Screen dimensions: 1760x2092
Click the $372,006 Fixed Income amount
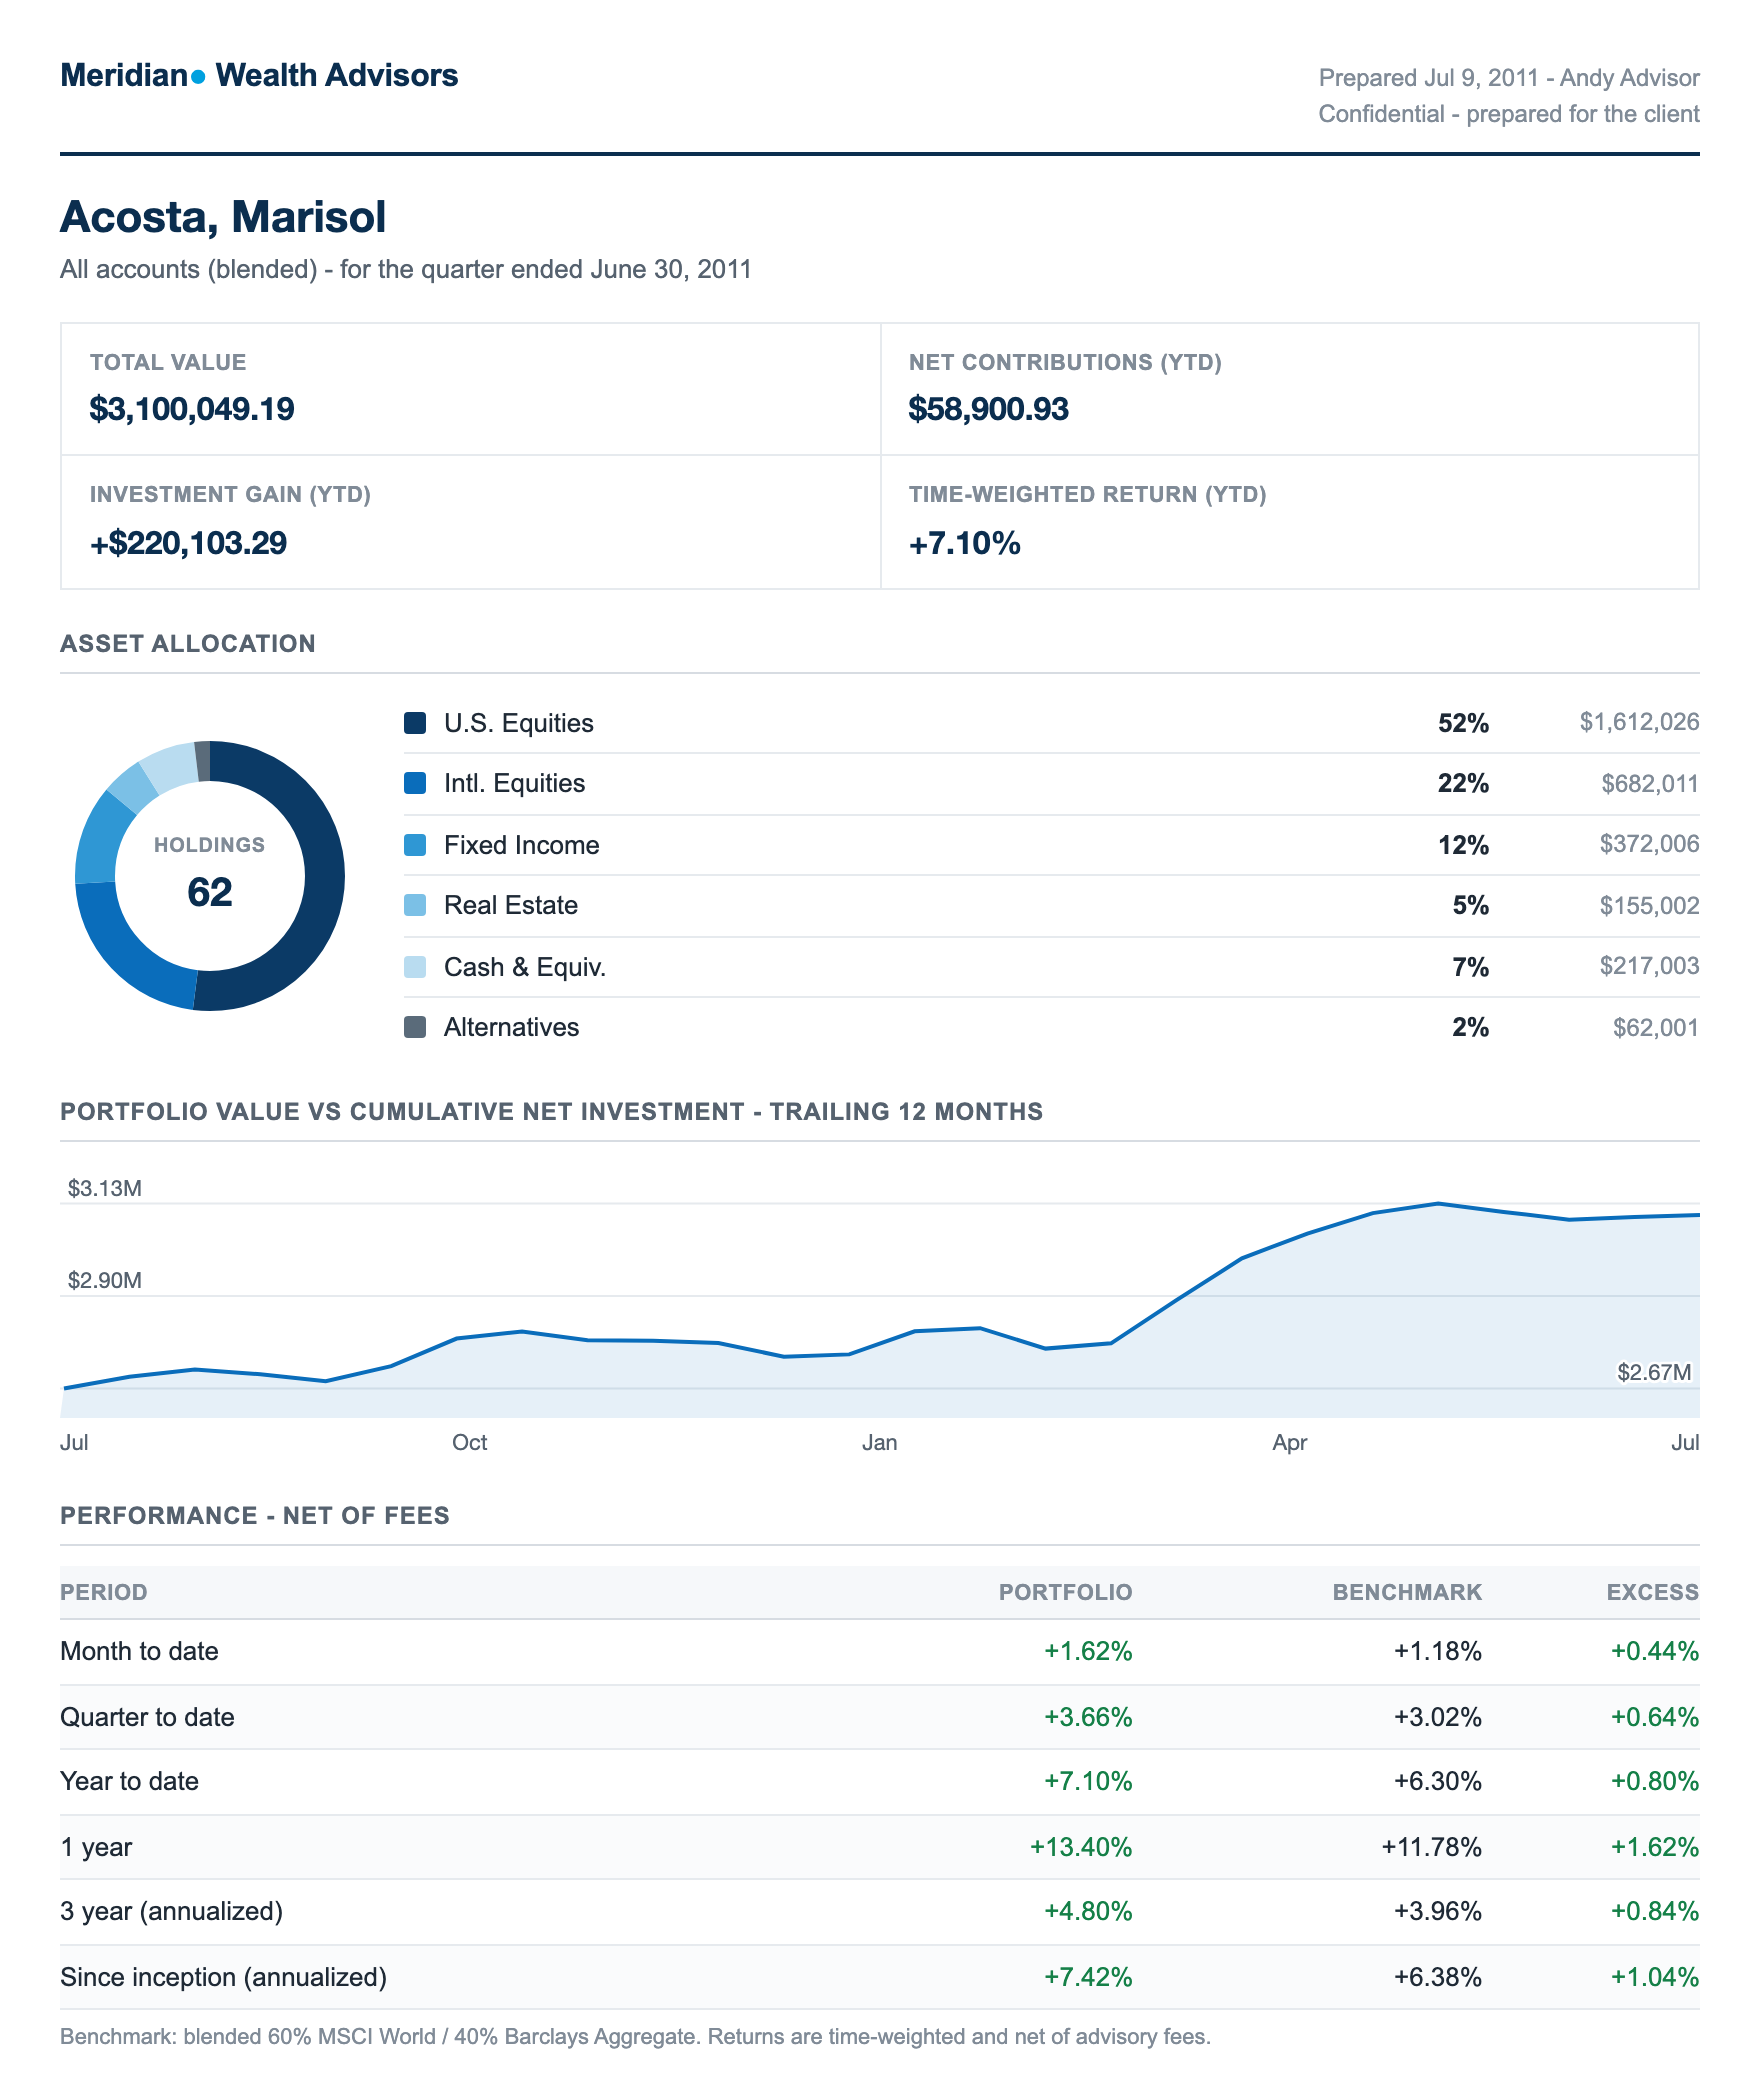pos(1649,844)
